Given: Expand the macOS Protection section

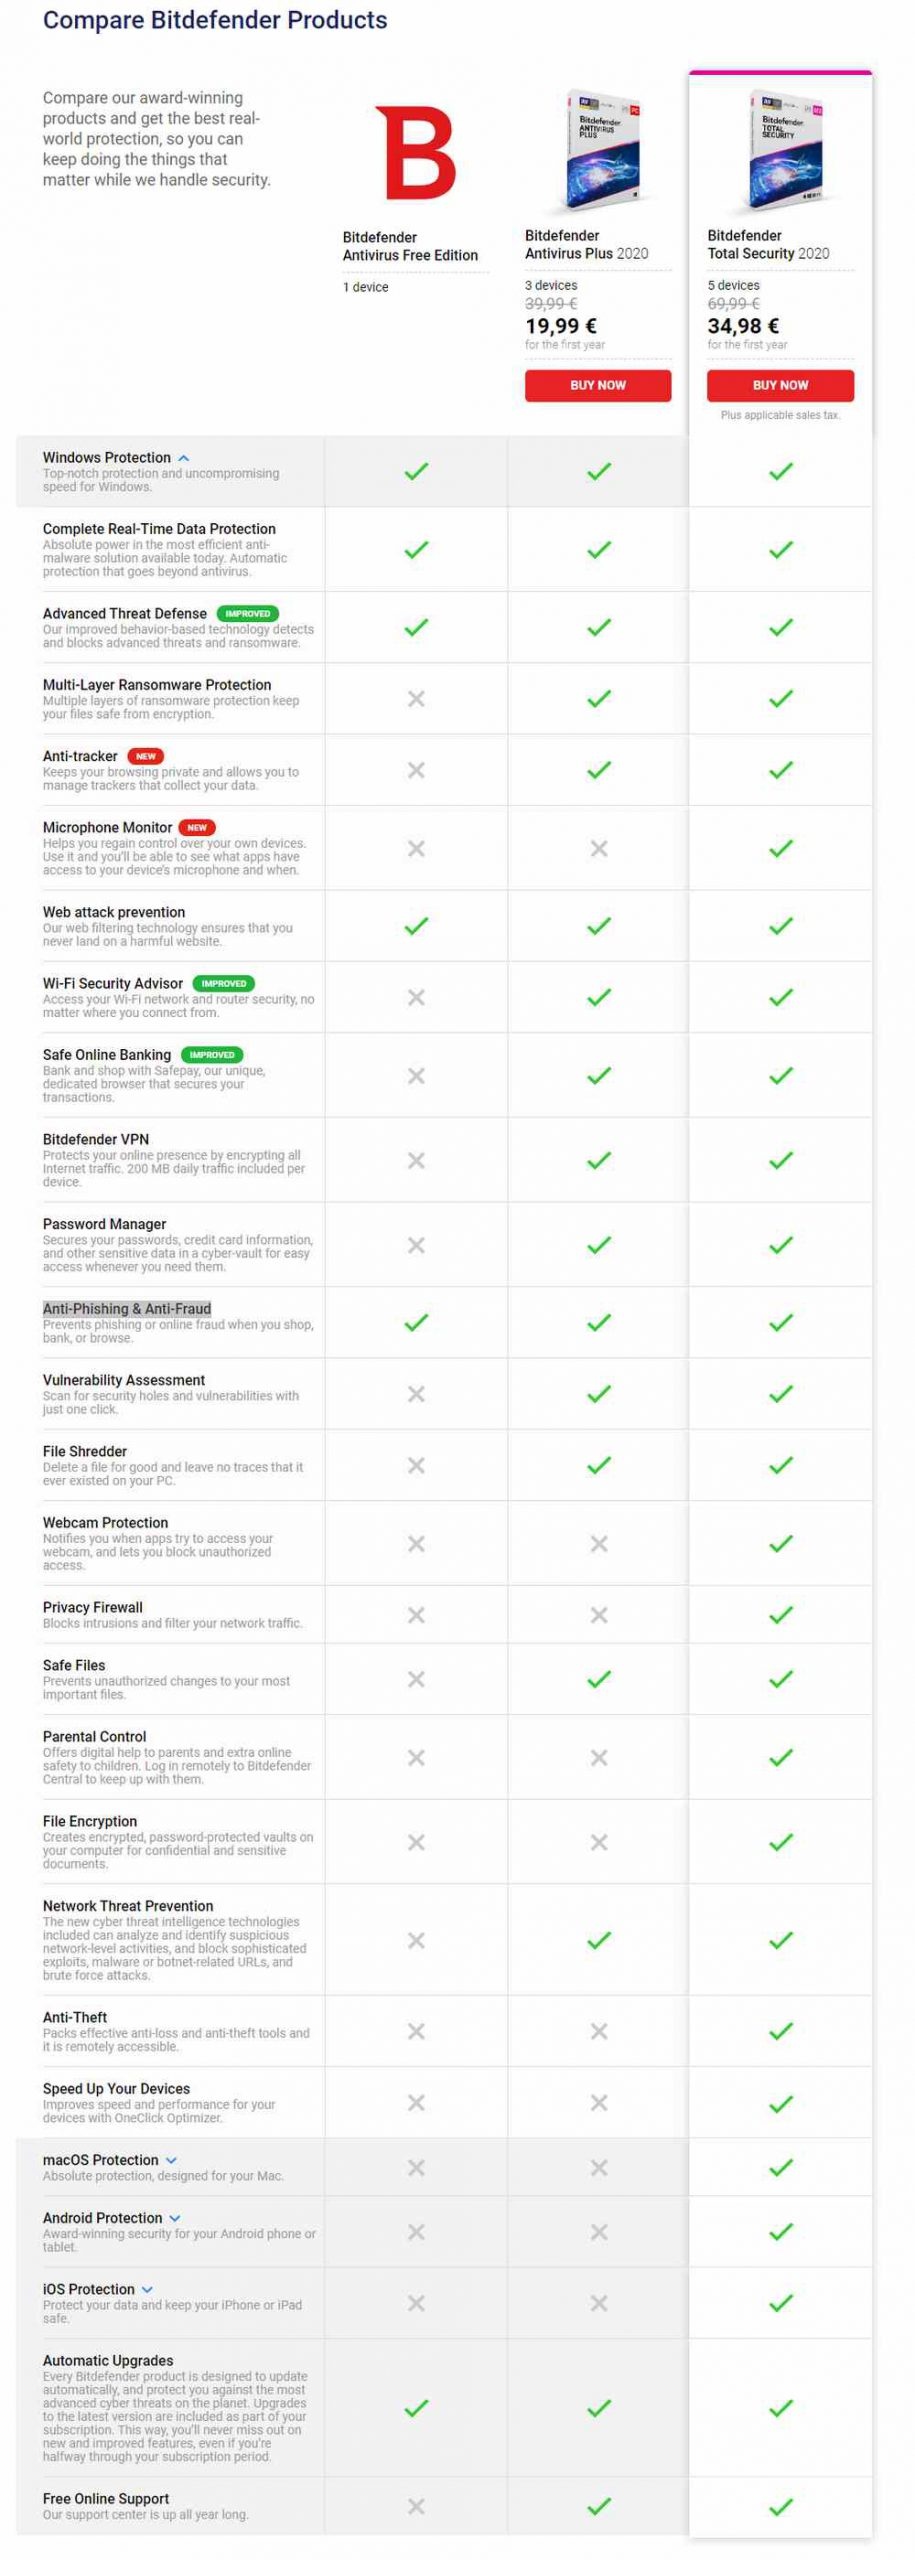Looking at the screenshot, I should [171, 2160].
